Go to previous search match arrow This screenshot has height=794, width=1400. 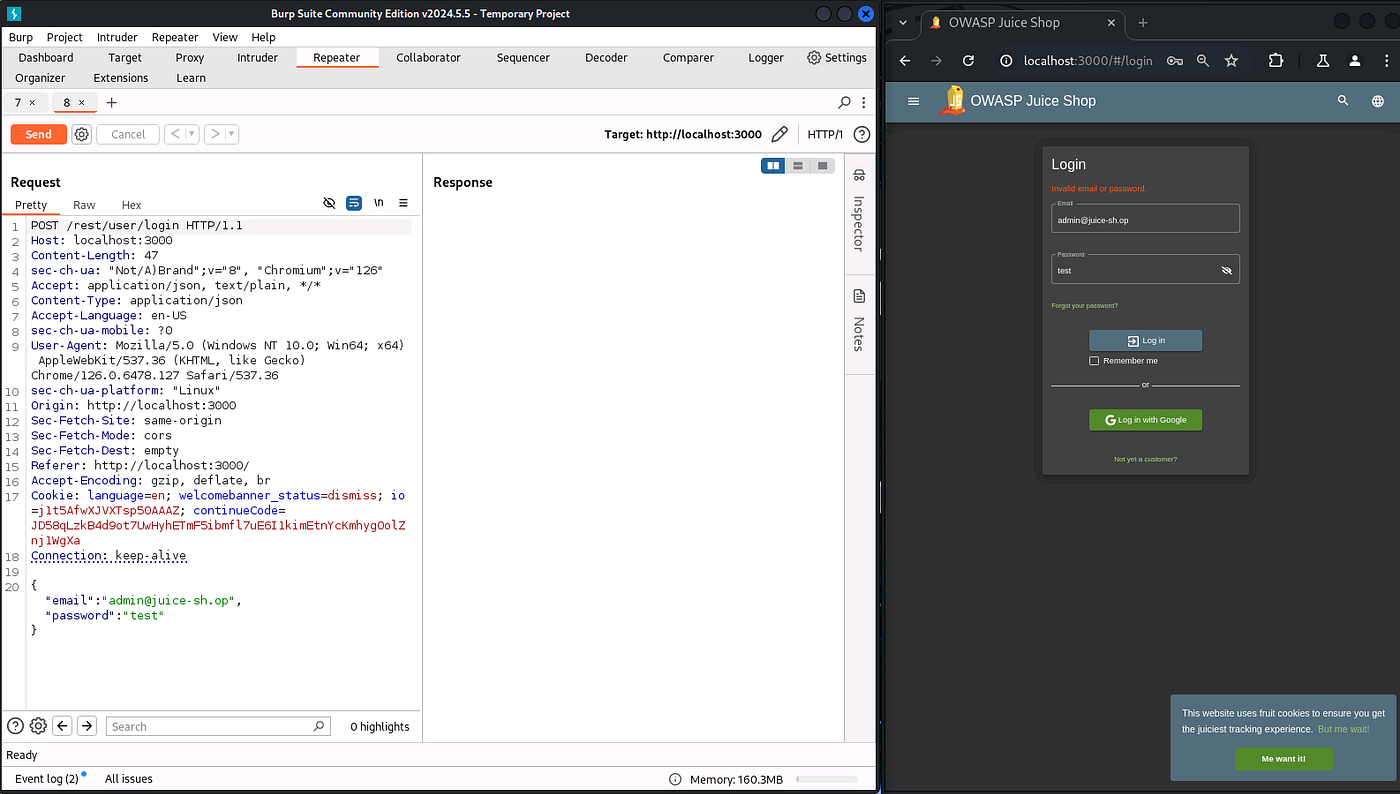(62, 726)
